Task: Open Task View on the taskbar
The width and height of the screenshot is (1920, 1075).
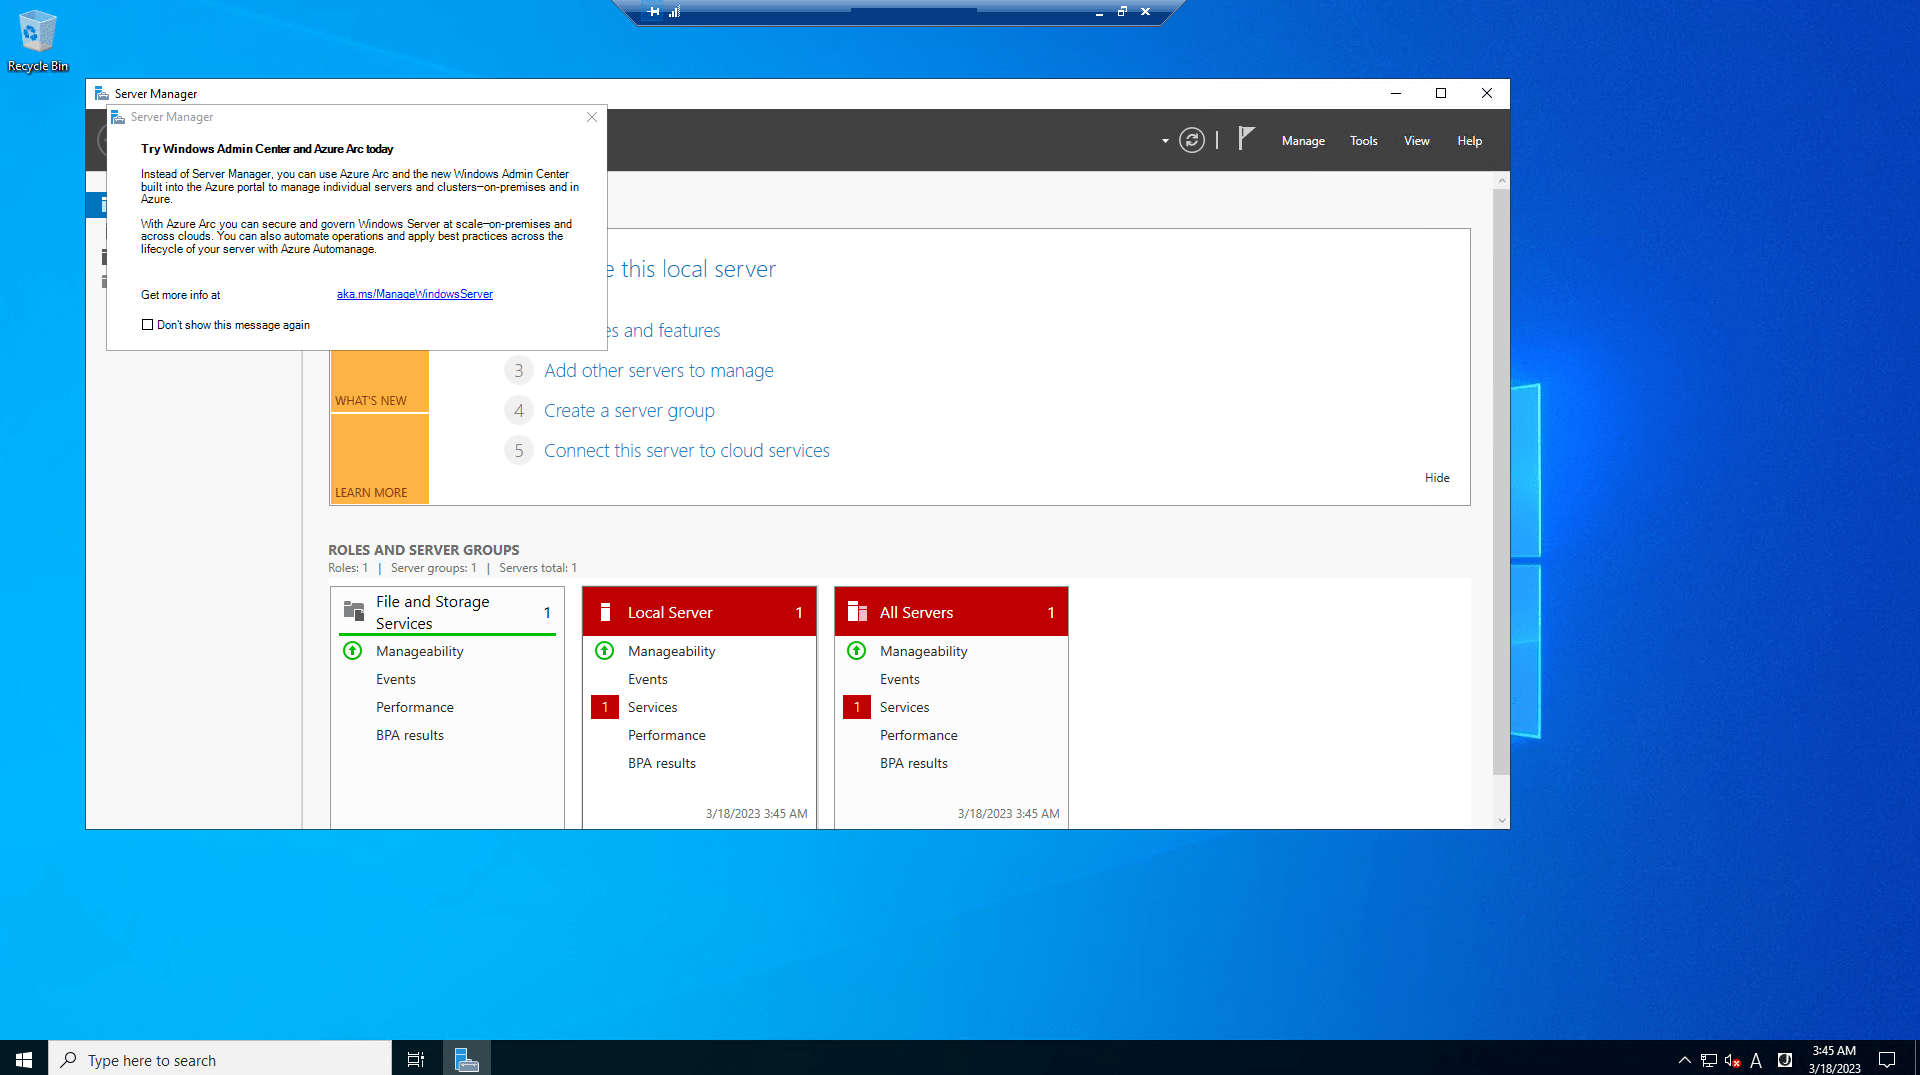Action: [415, 1059]
